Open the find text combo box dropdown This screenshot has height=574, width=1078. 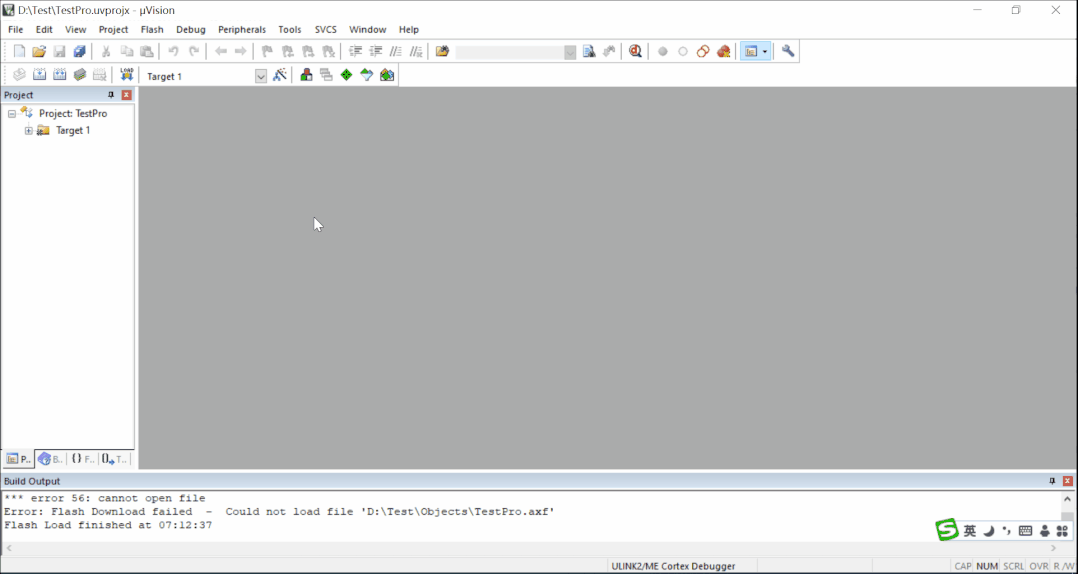coord(570,52)
